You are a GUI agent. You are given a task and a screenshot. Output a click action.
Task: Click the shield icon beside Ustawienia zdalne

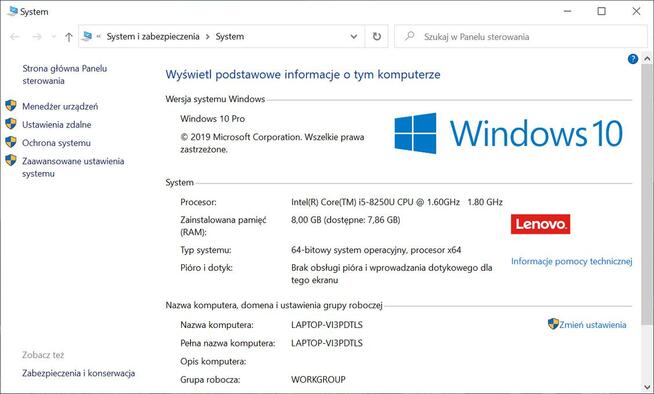coord(11,124)
